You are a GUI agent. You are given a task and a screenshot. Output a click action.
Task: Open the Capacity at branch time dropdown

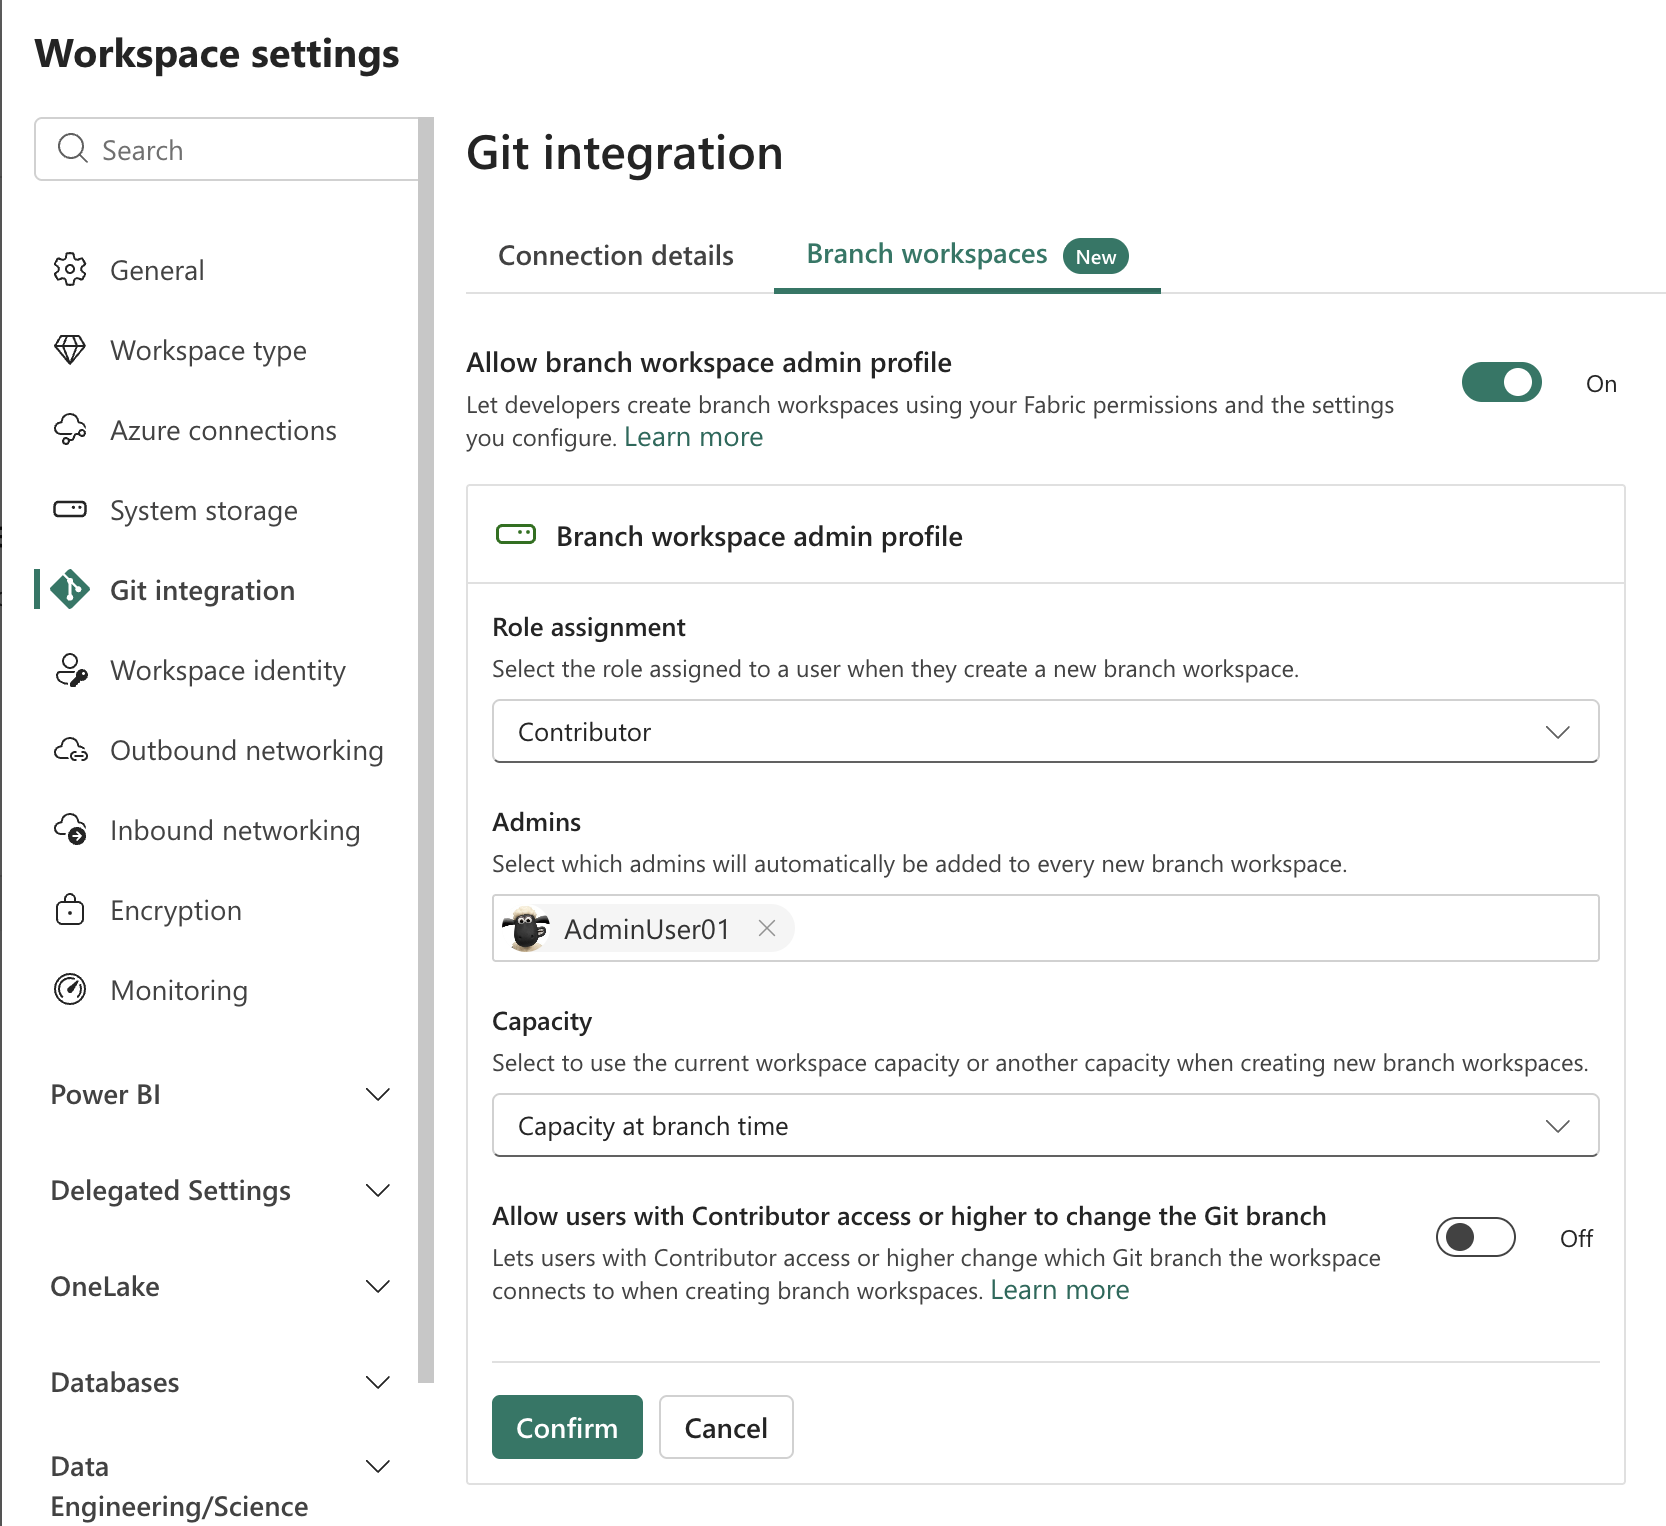(1045, 1126)
